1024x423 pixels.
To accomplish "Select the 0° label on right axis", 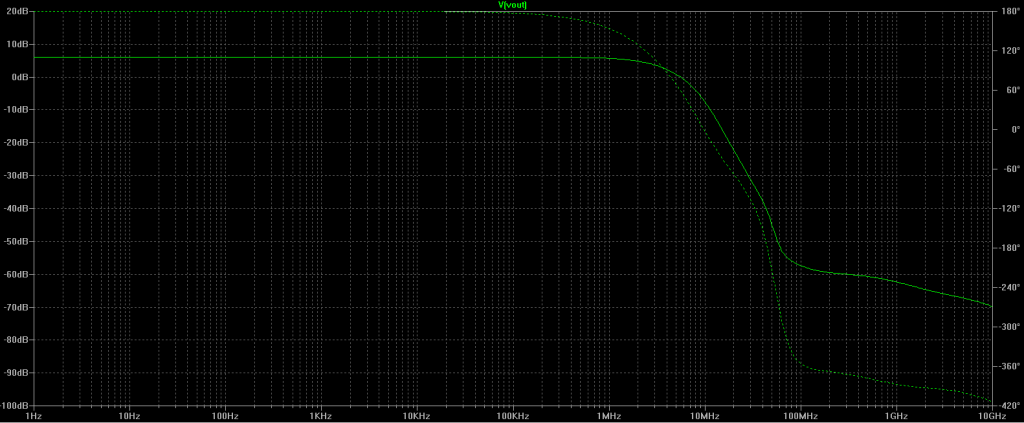I will point(1004,130).
